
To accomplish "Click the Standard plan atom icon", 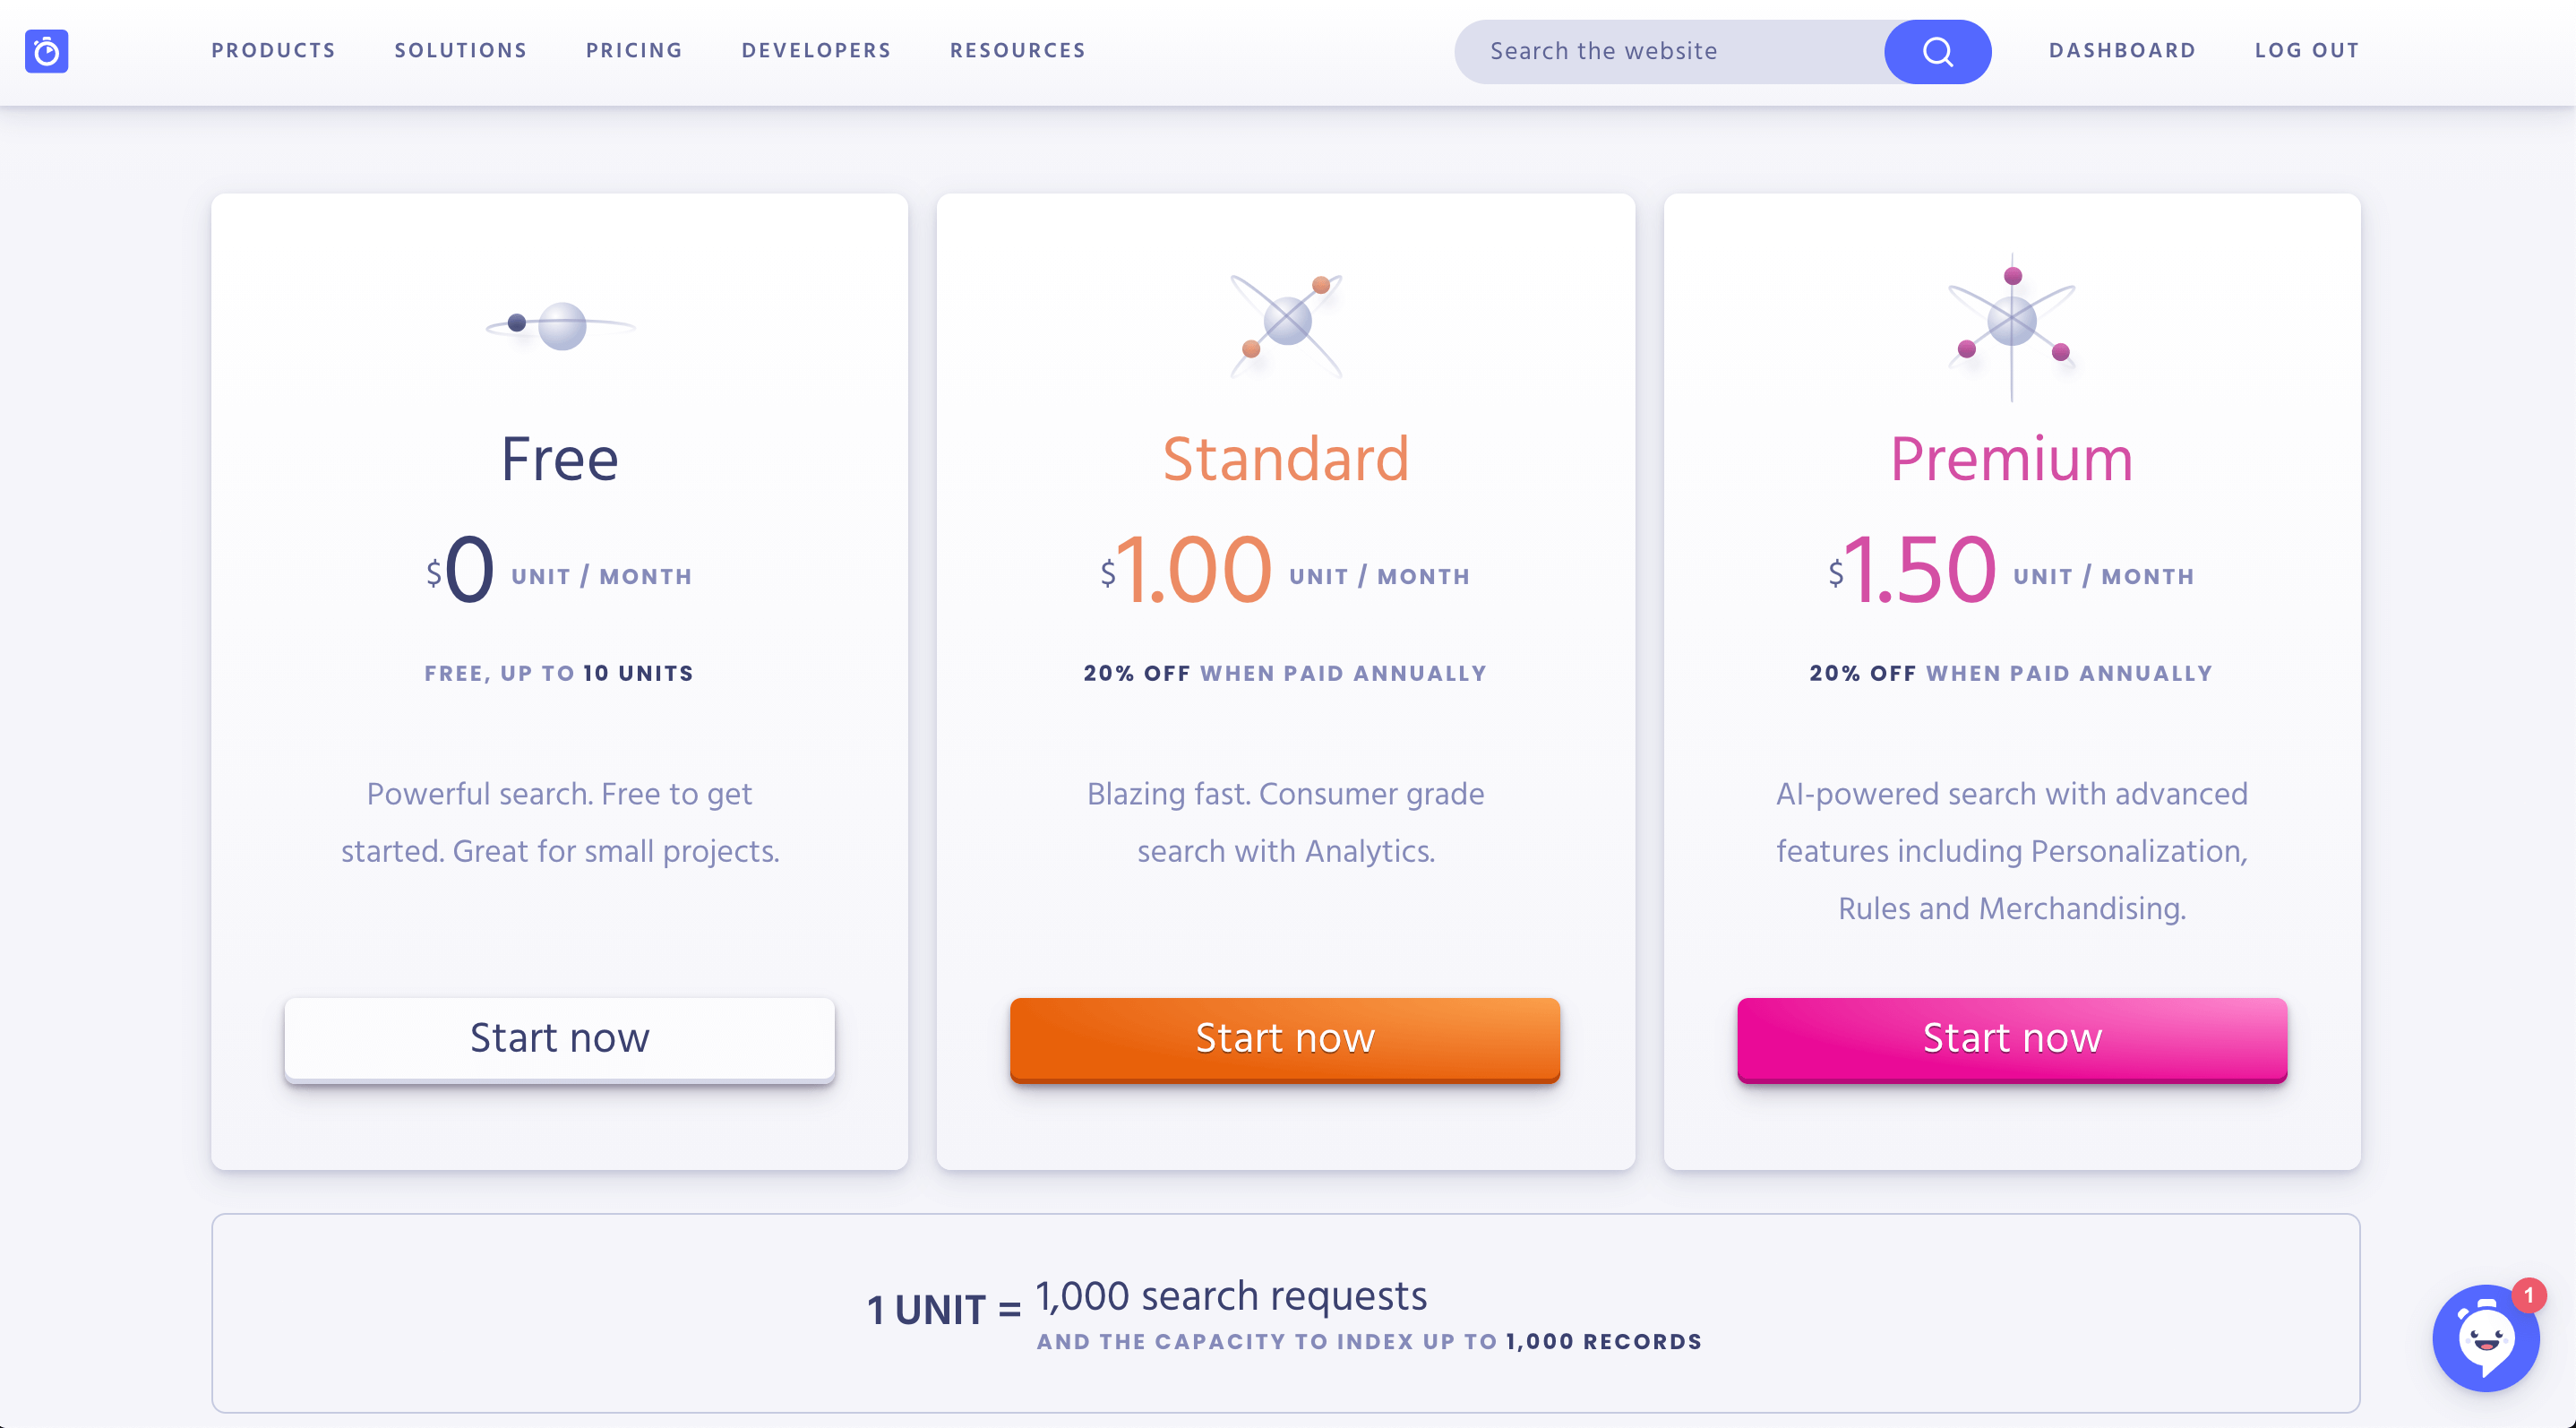I will (x=1286, y=323).
